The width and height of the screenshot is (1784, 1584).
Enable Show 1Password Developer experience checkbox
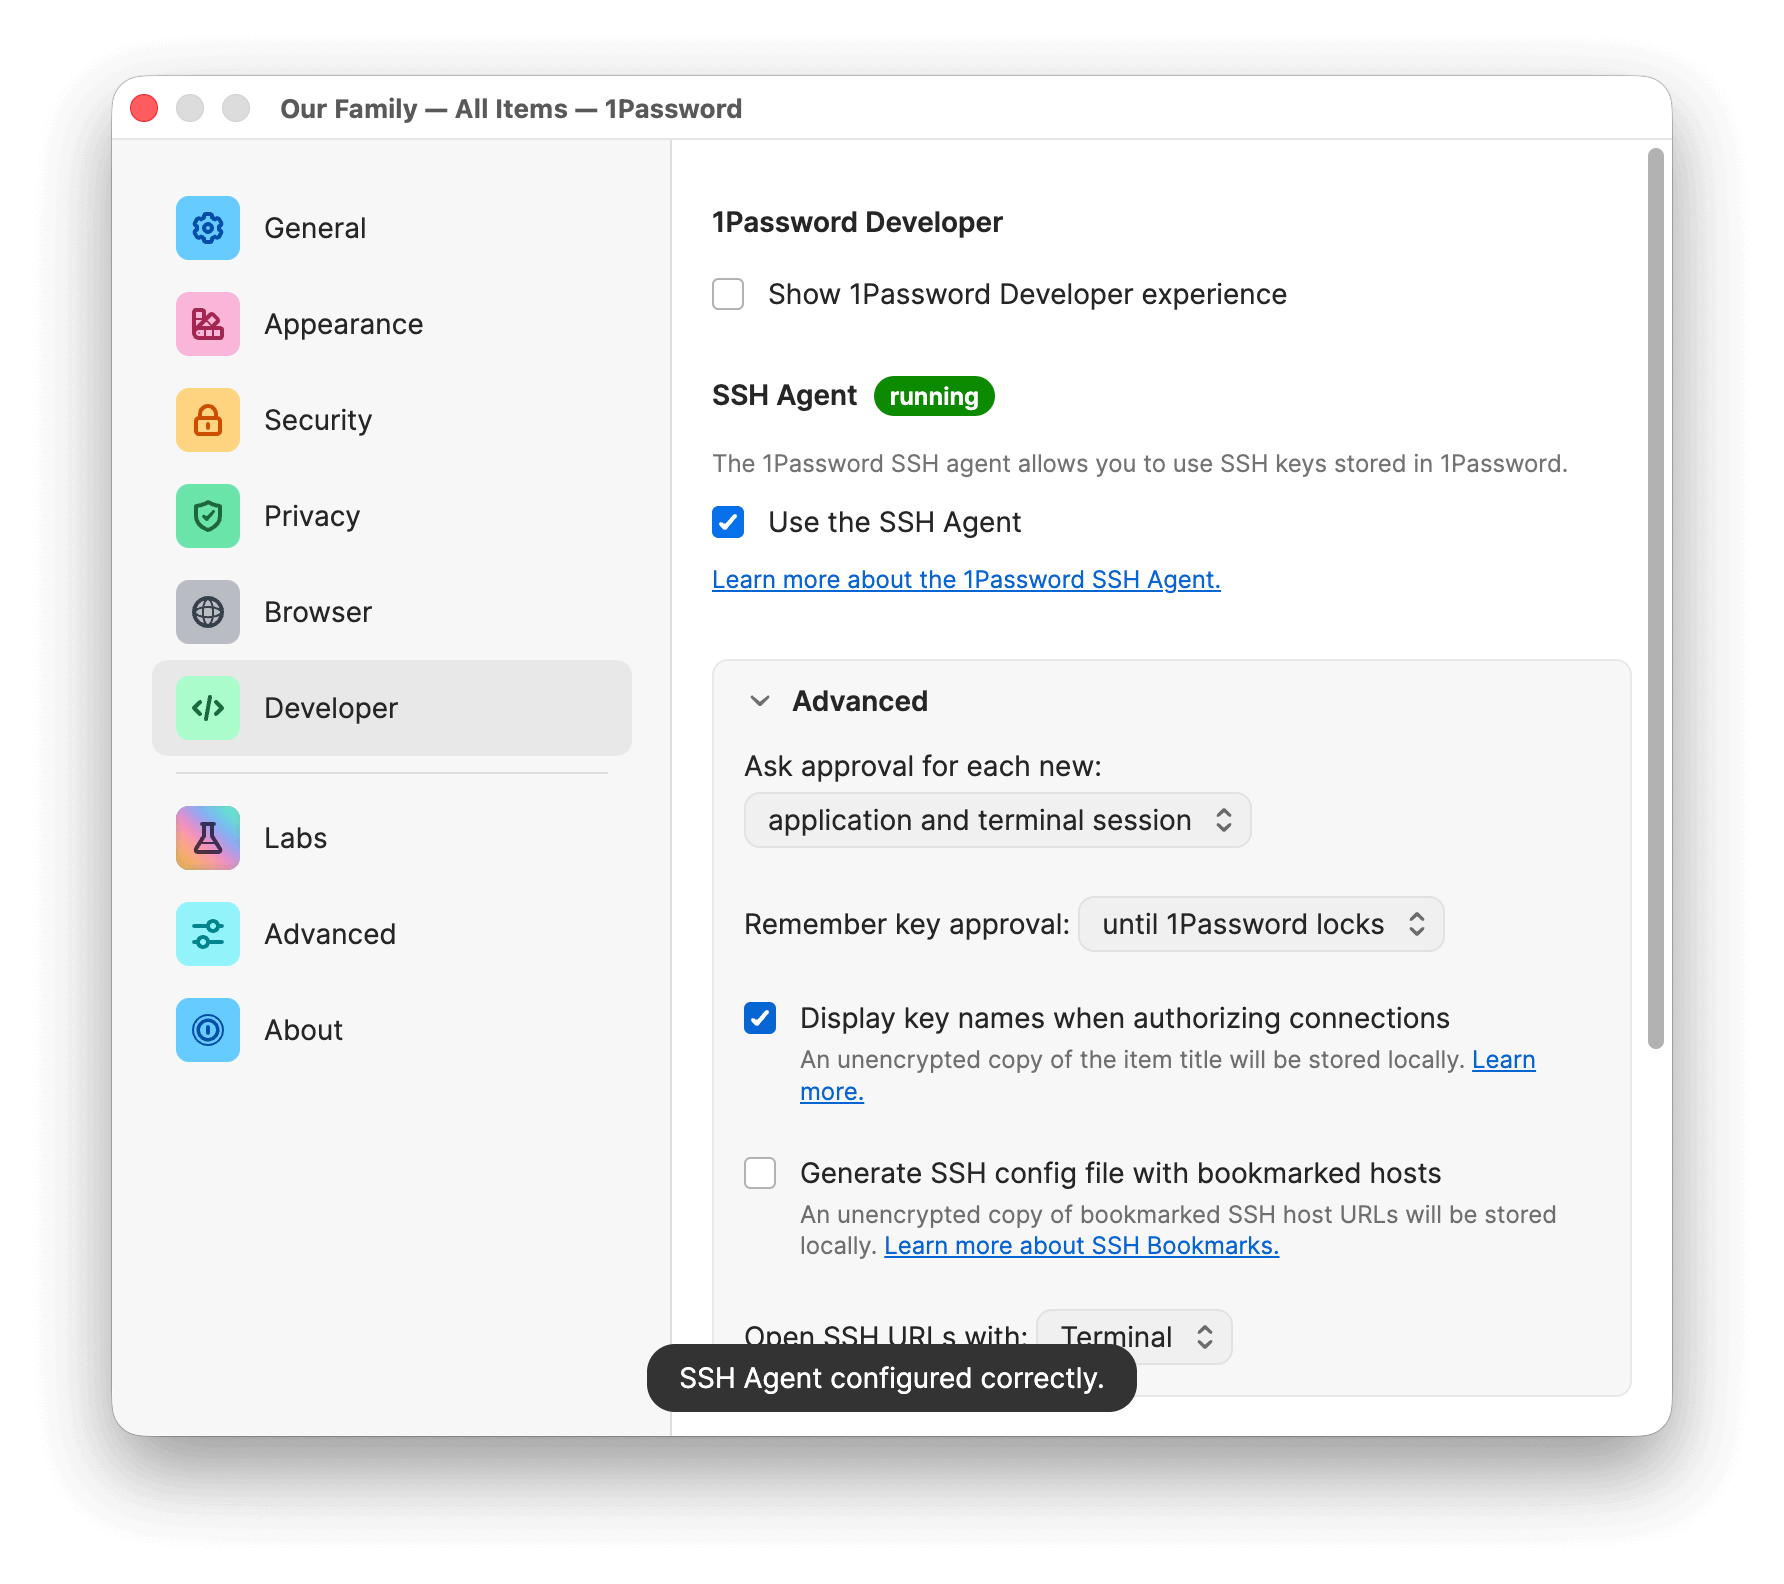click(728, 294)
